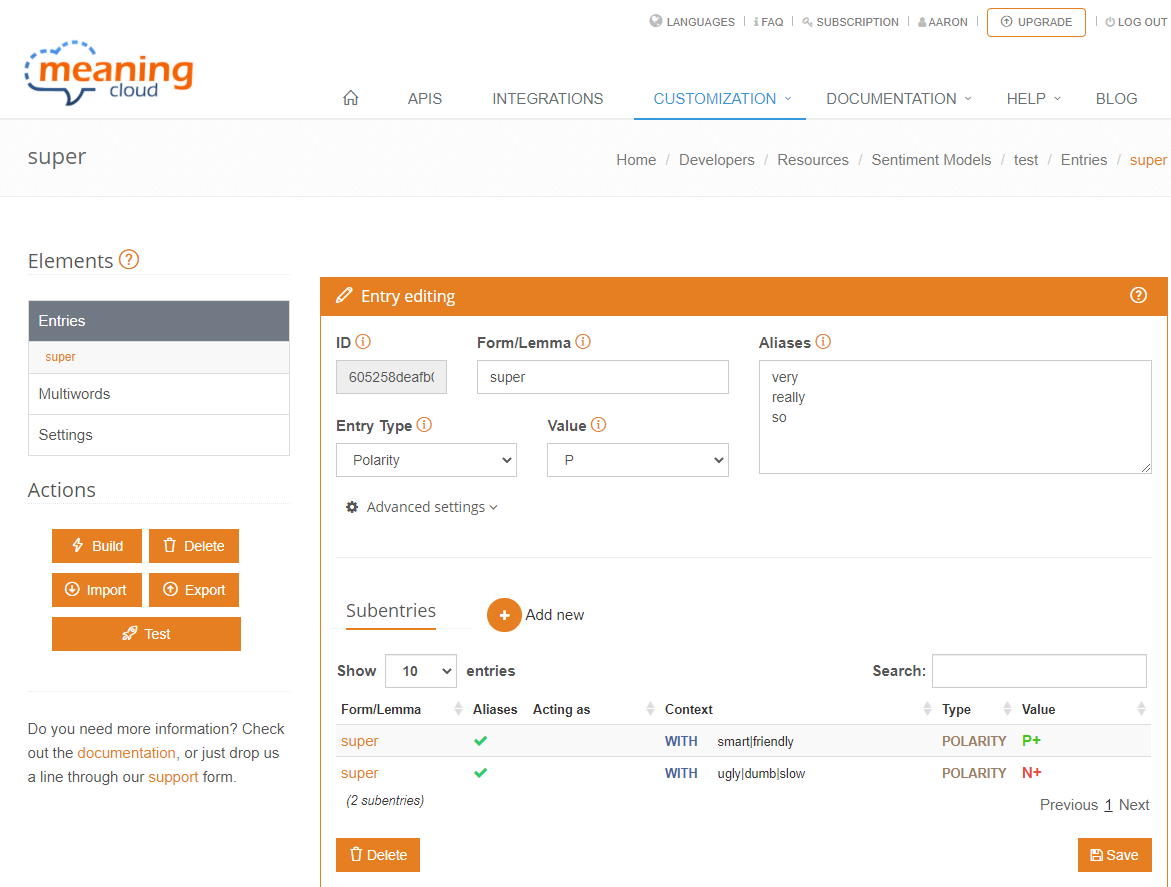
Task: Sort table by Type column arrows
Action: point(1007,709)
